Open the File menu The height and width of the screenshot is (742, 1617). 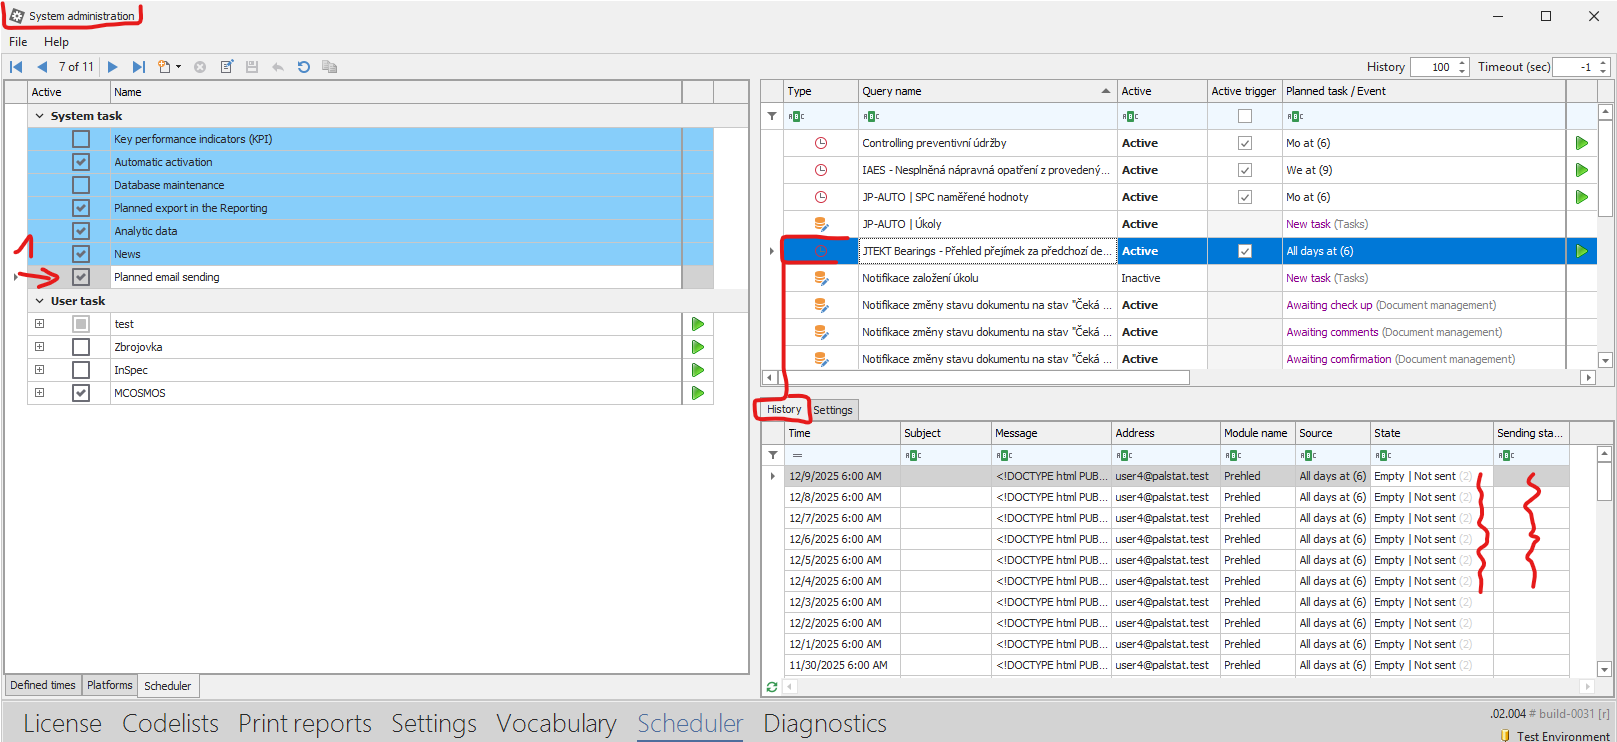click(18, 42)
